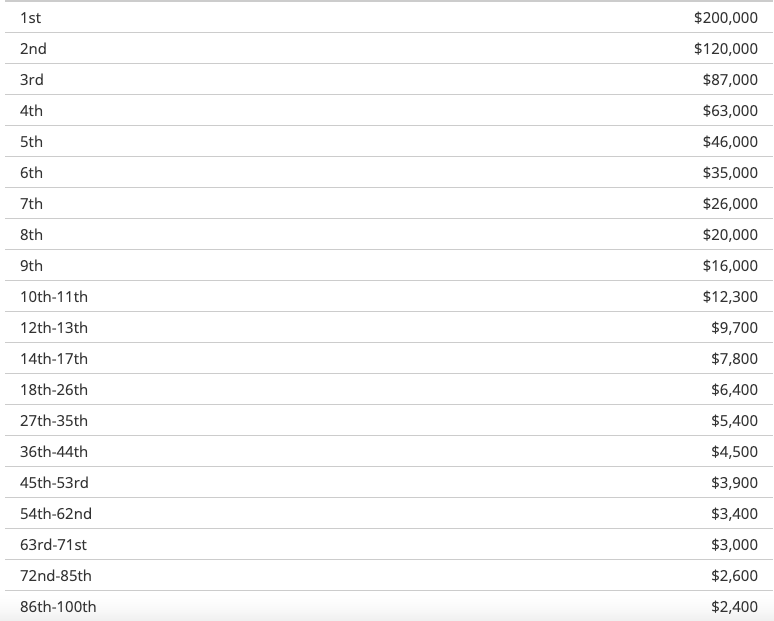This screenshot has width=774, height=621.
Task: Select the $20,000 payout for 8th
Action: 730,235
